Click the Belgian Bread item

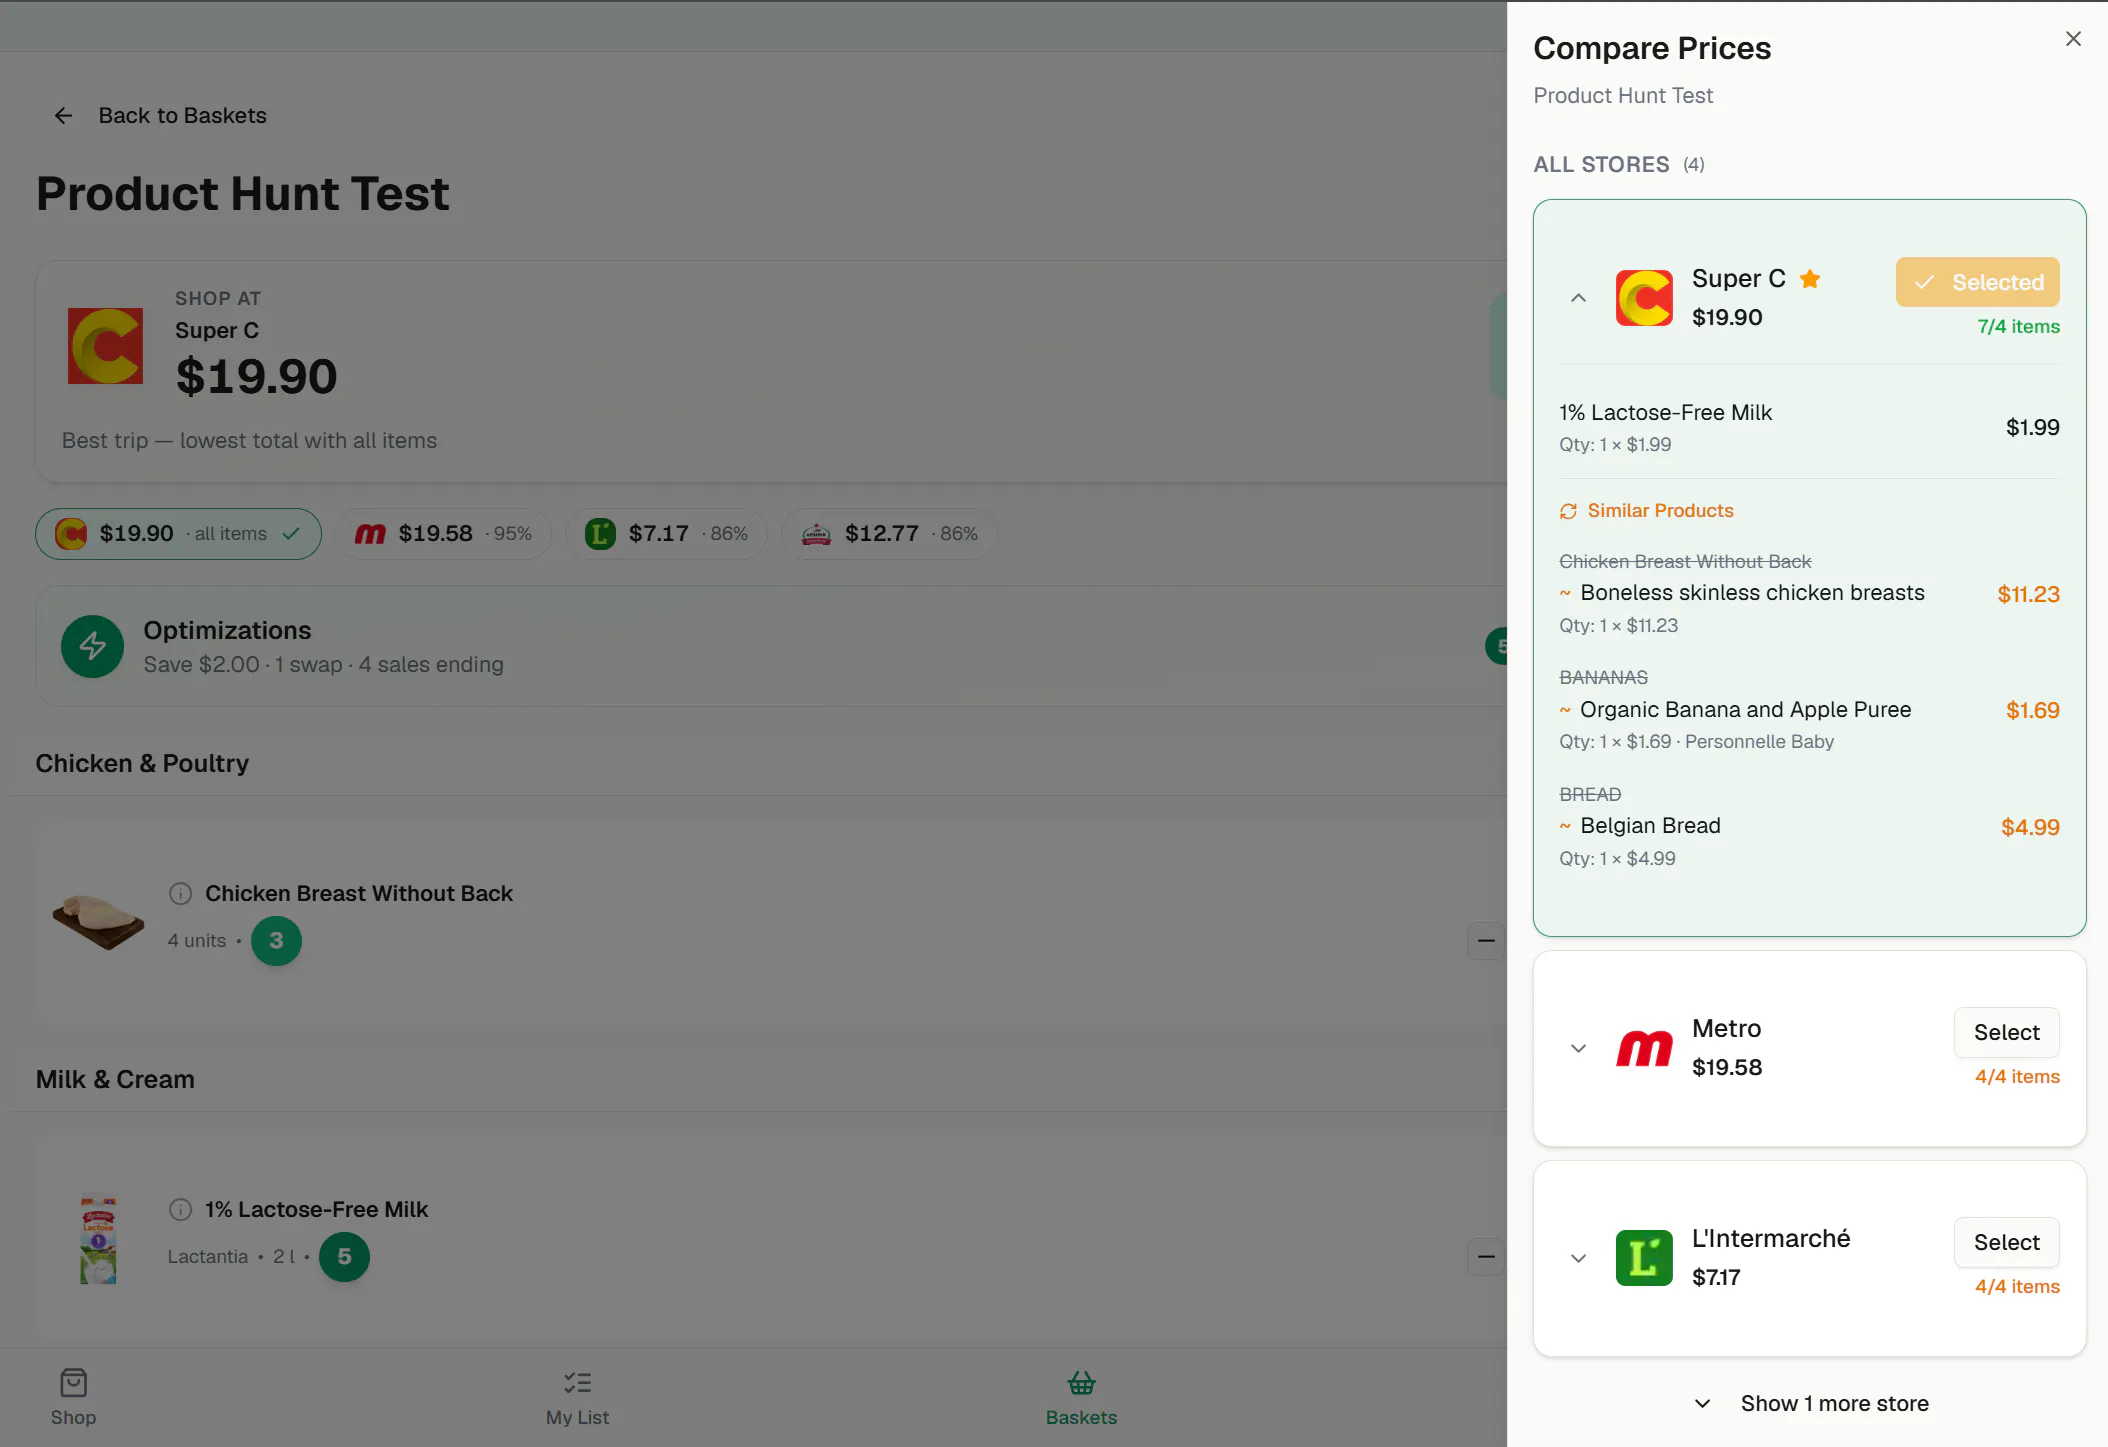1650,826
